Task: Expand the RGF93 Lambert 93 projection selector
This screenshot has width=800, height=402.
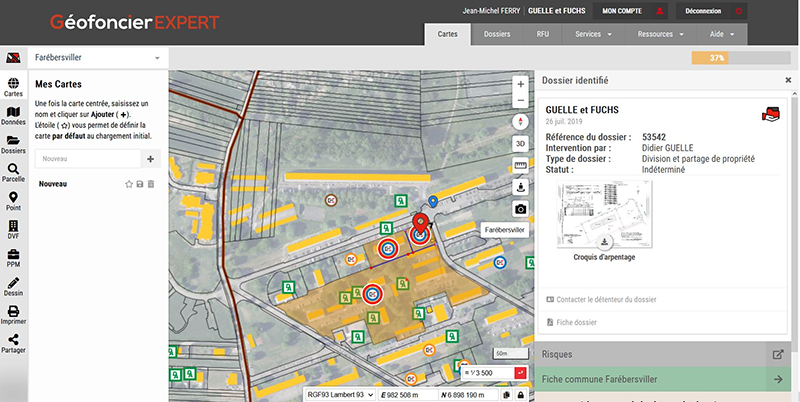Action: pyautogui.click(x=340, y=395)
